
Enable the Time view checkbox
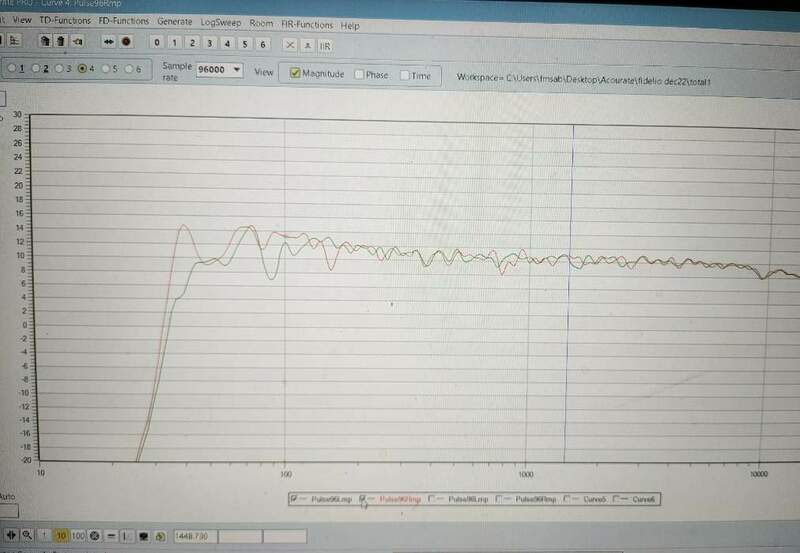[404, 75]
